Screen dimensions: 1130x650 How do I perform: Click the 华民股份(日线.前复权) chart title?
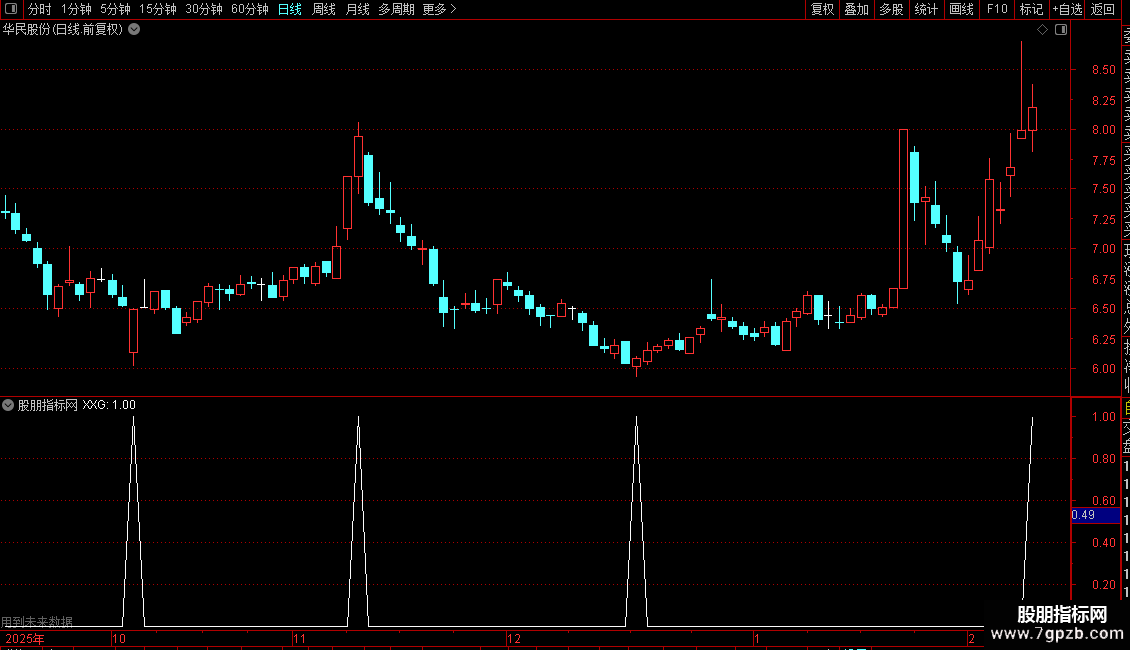(63, 30)
